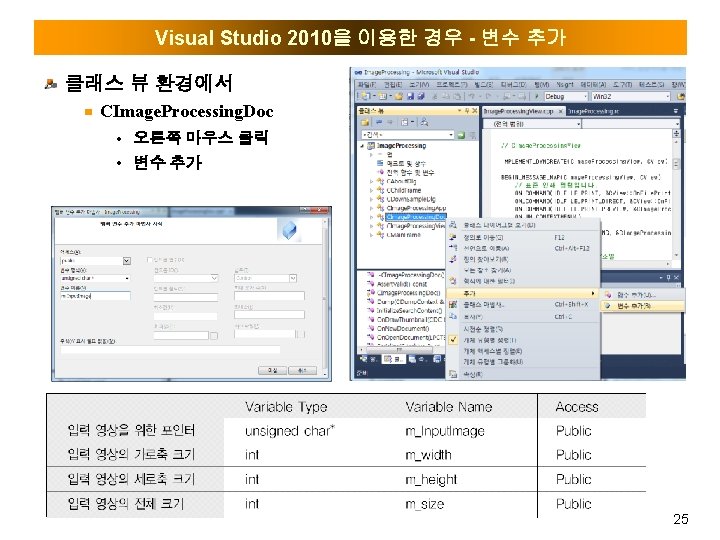The width and height of the screenshot is (720, 540).
Task: Click the wizard cube image in Add Variable dialog
Action: point(289,230)
